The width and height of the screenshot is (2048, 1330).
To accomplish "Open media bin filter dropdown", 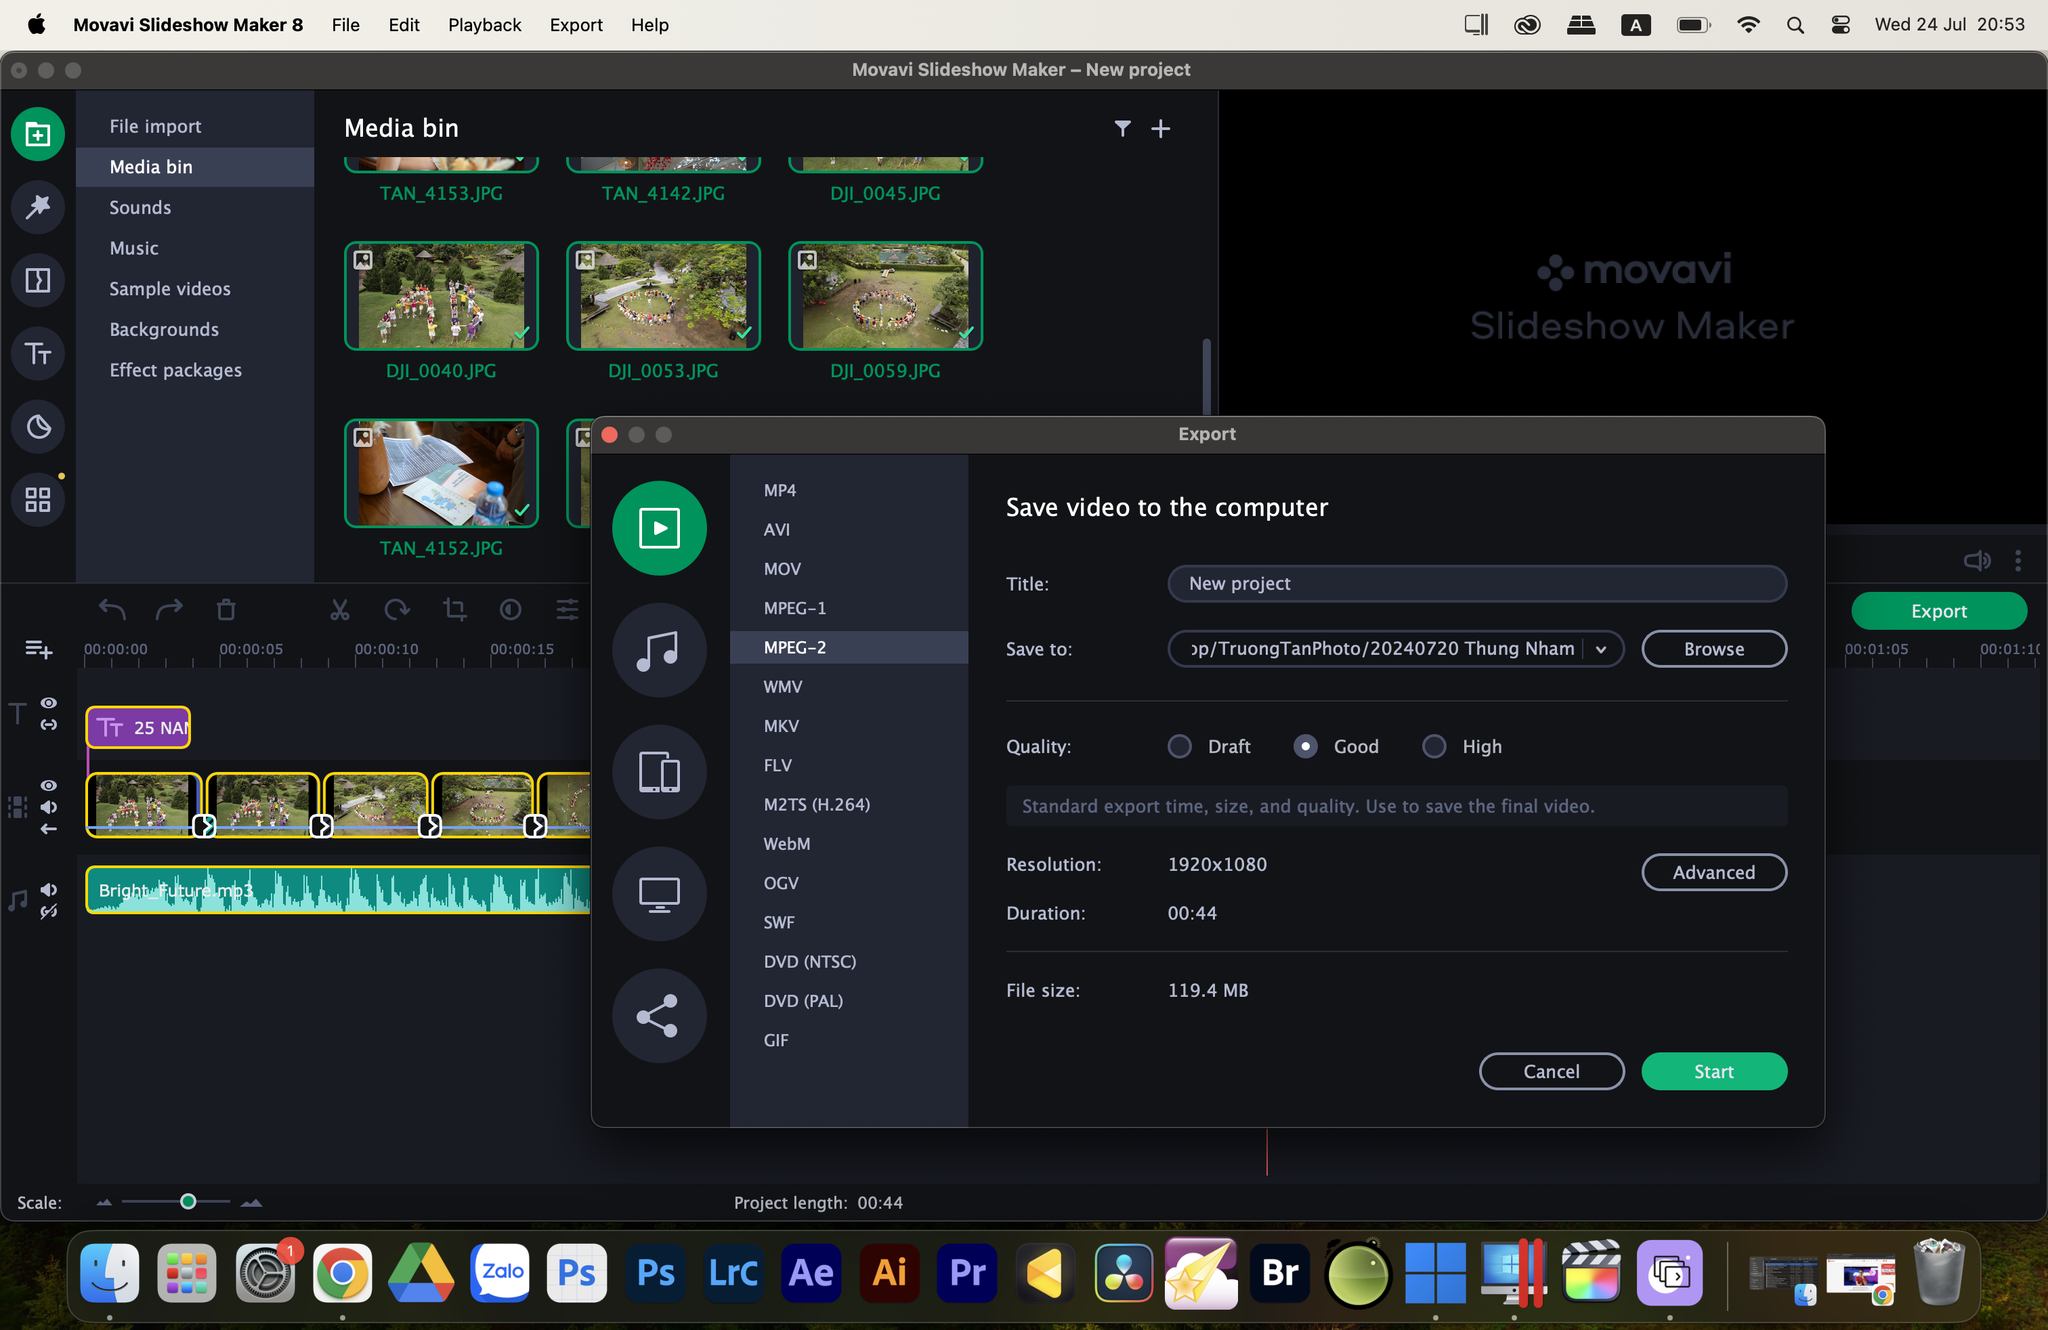I will click(1122, 129).
